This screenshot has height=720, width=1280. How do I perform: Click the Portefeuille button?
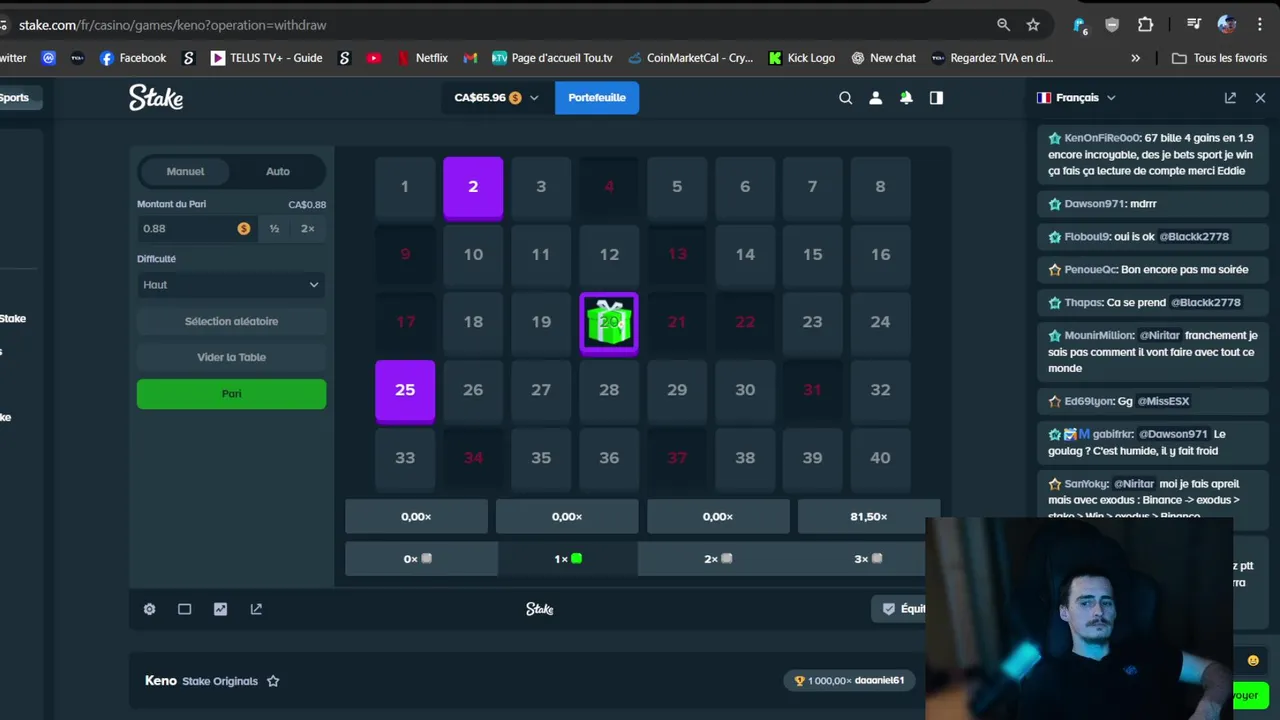coord(597,98)
